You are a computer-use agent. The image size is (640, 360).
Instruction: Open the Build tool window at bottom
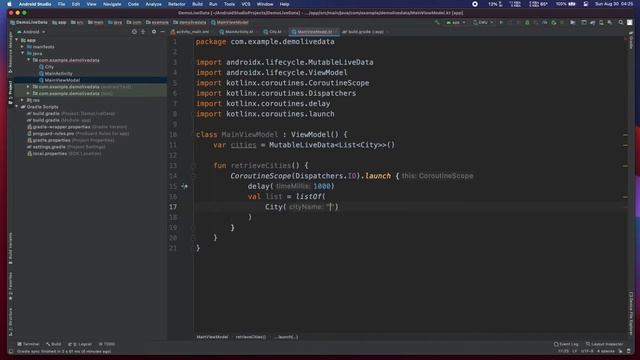[x=53, y=344]
